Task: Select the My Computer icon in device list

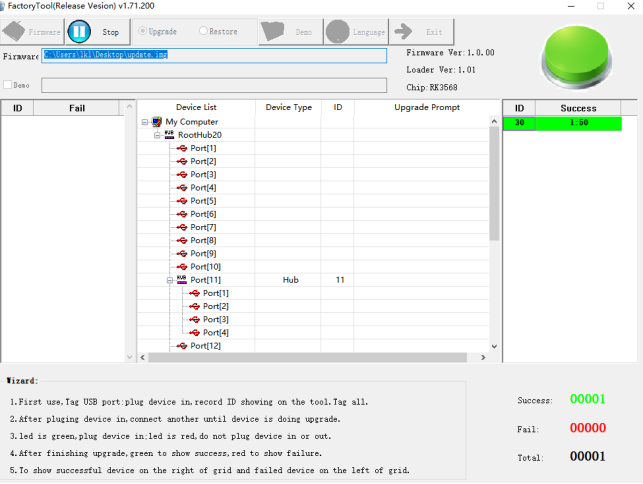Action: click(x=157, y=122)
